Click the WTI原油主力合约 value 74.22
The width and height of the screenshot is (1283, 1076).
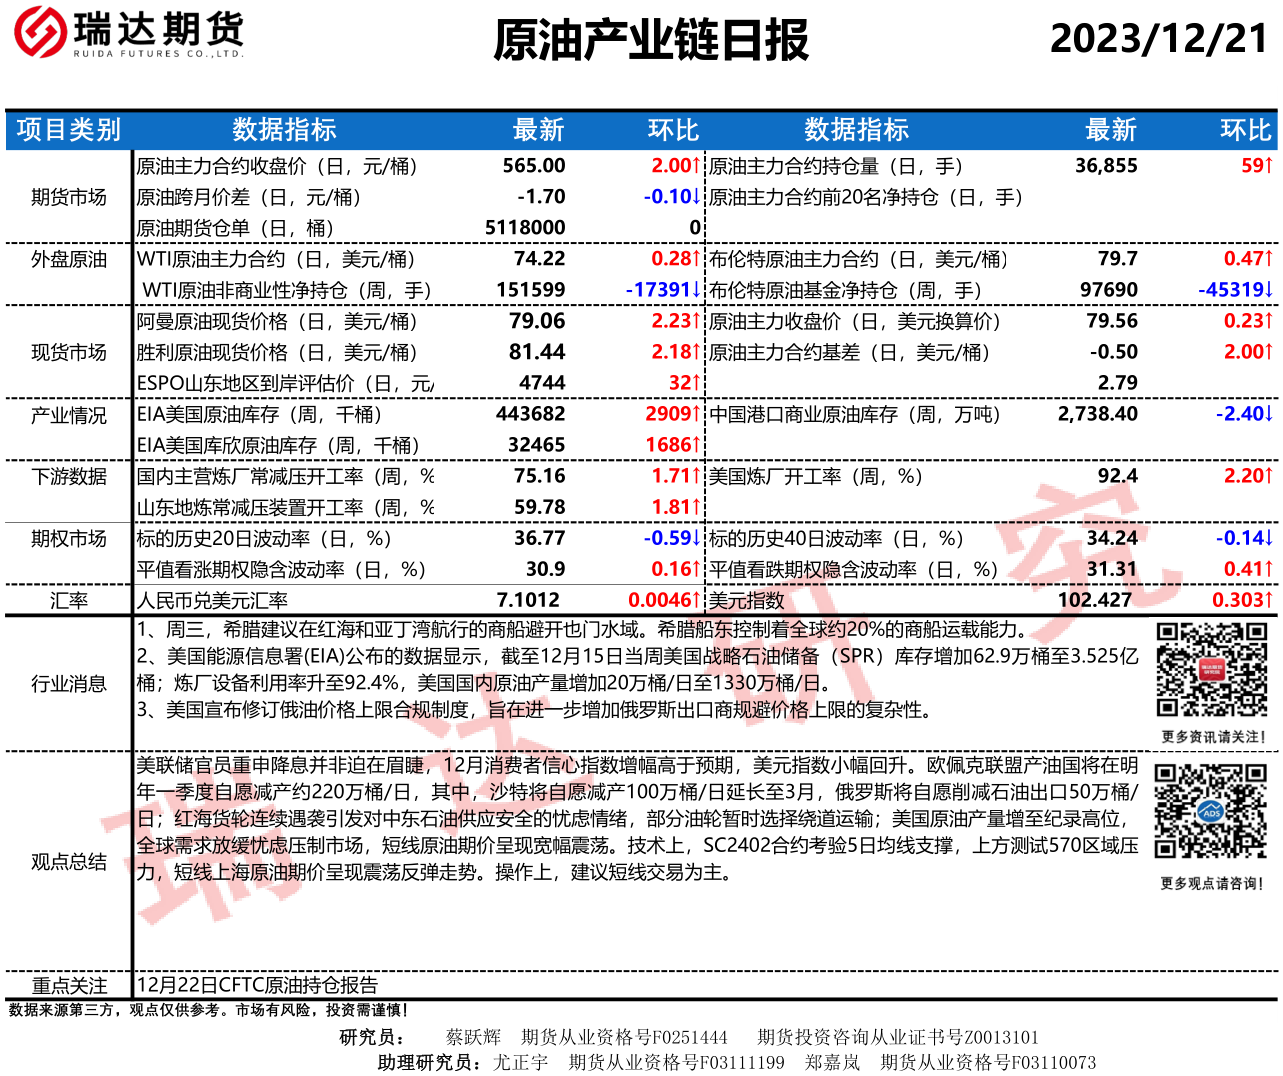(x=539, y=259)
